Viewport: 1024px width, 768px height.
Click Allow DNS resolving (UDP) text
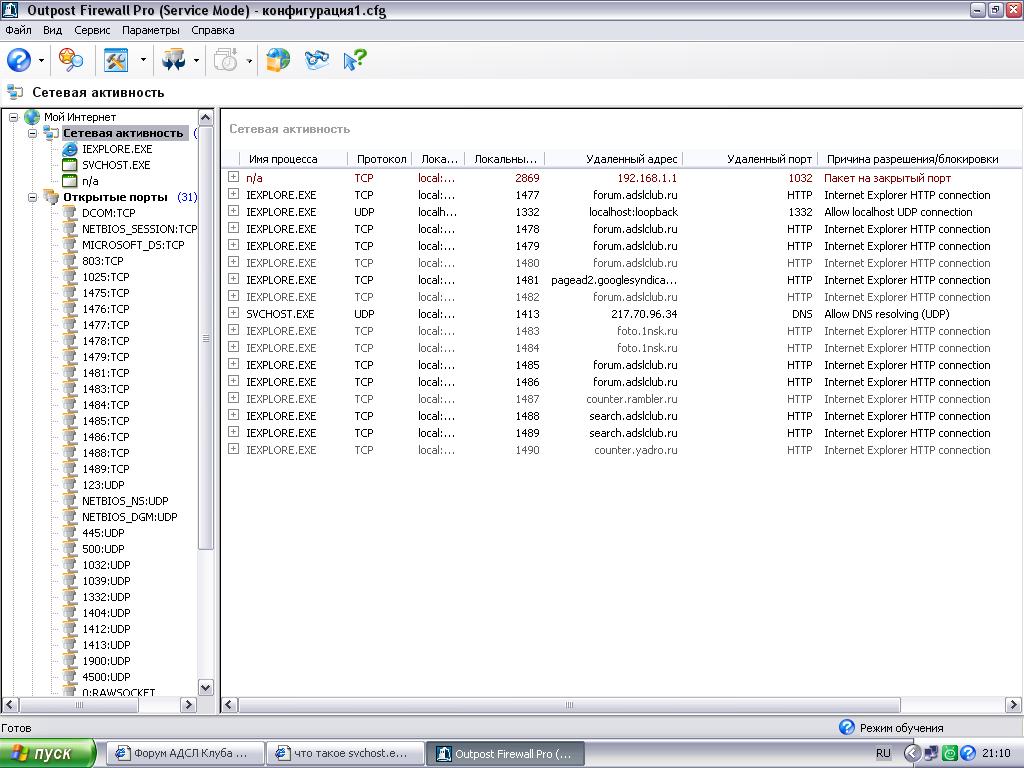point(886,314)
